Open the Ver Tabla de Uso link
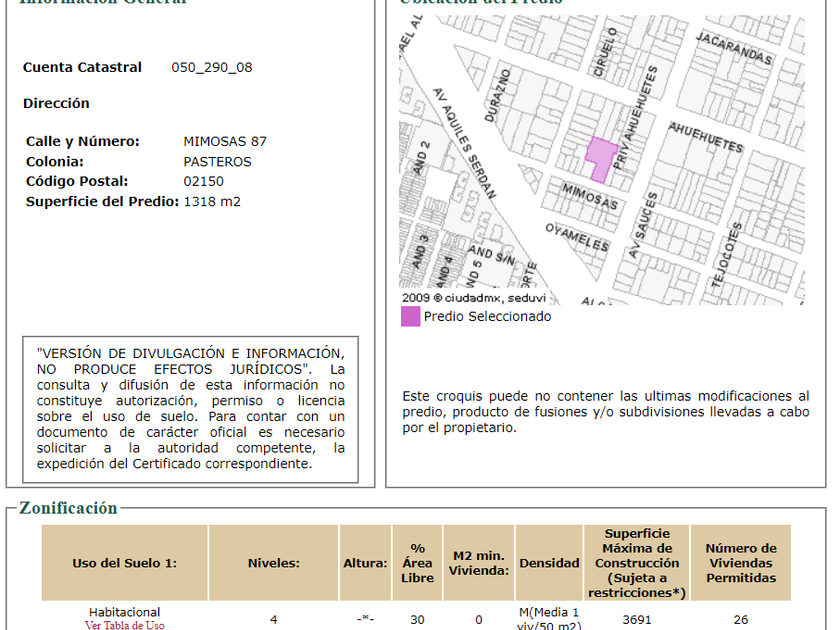 [x=125, y=625]
